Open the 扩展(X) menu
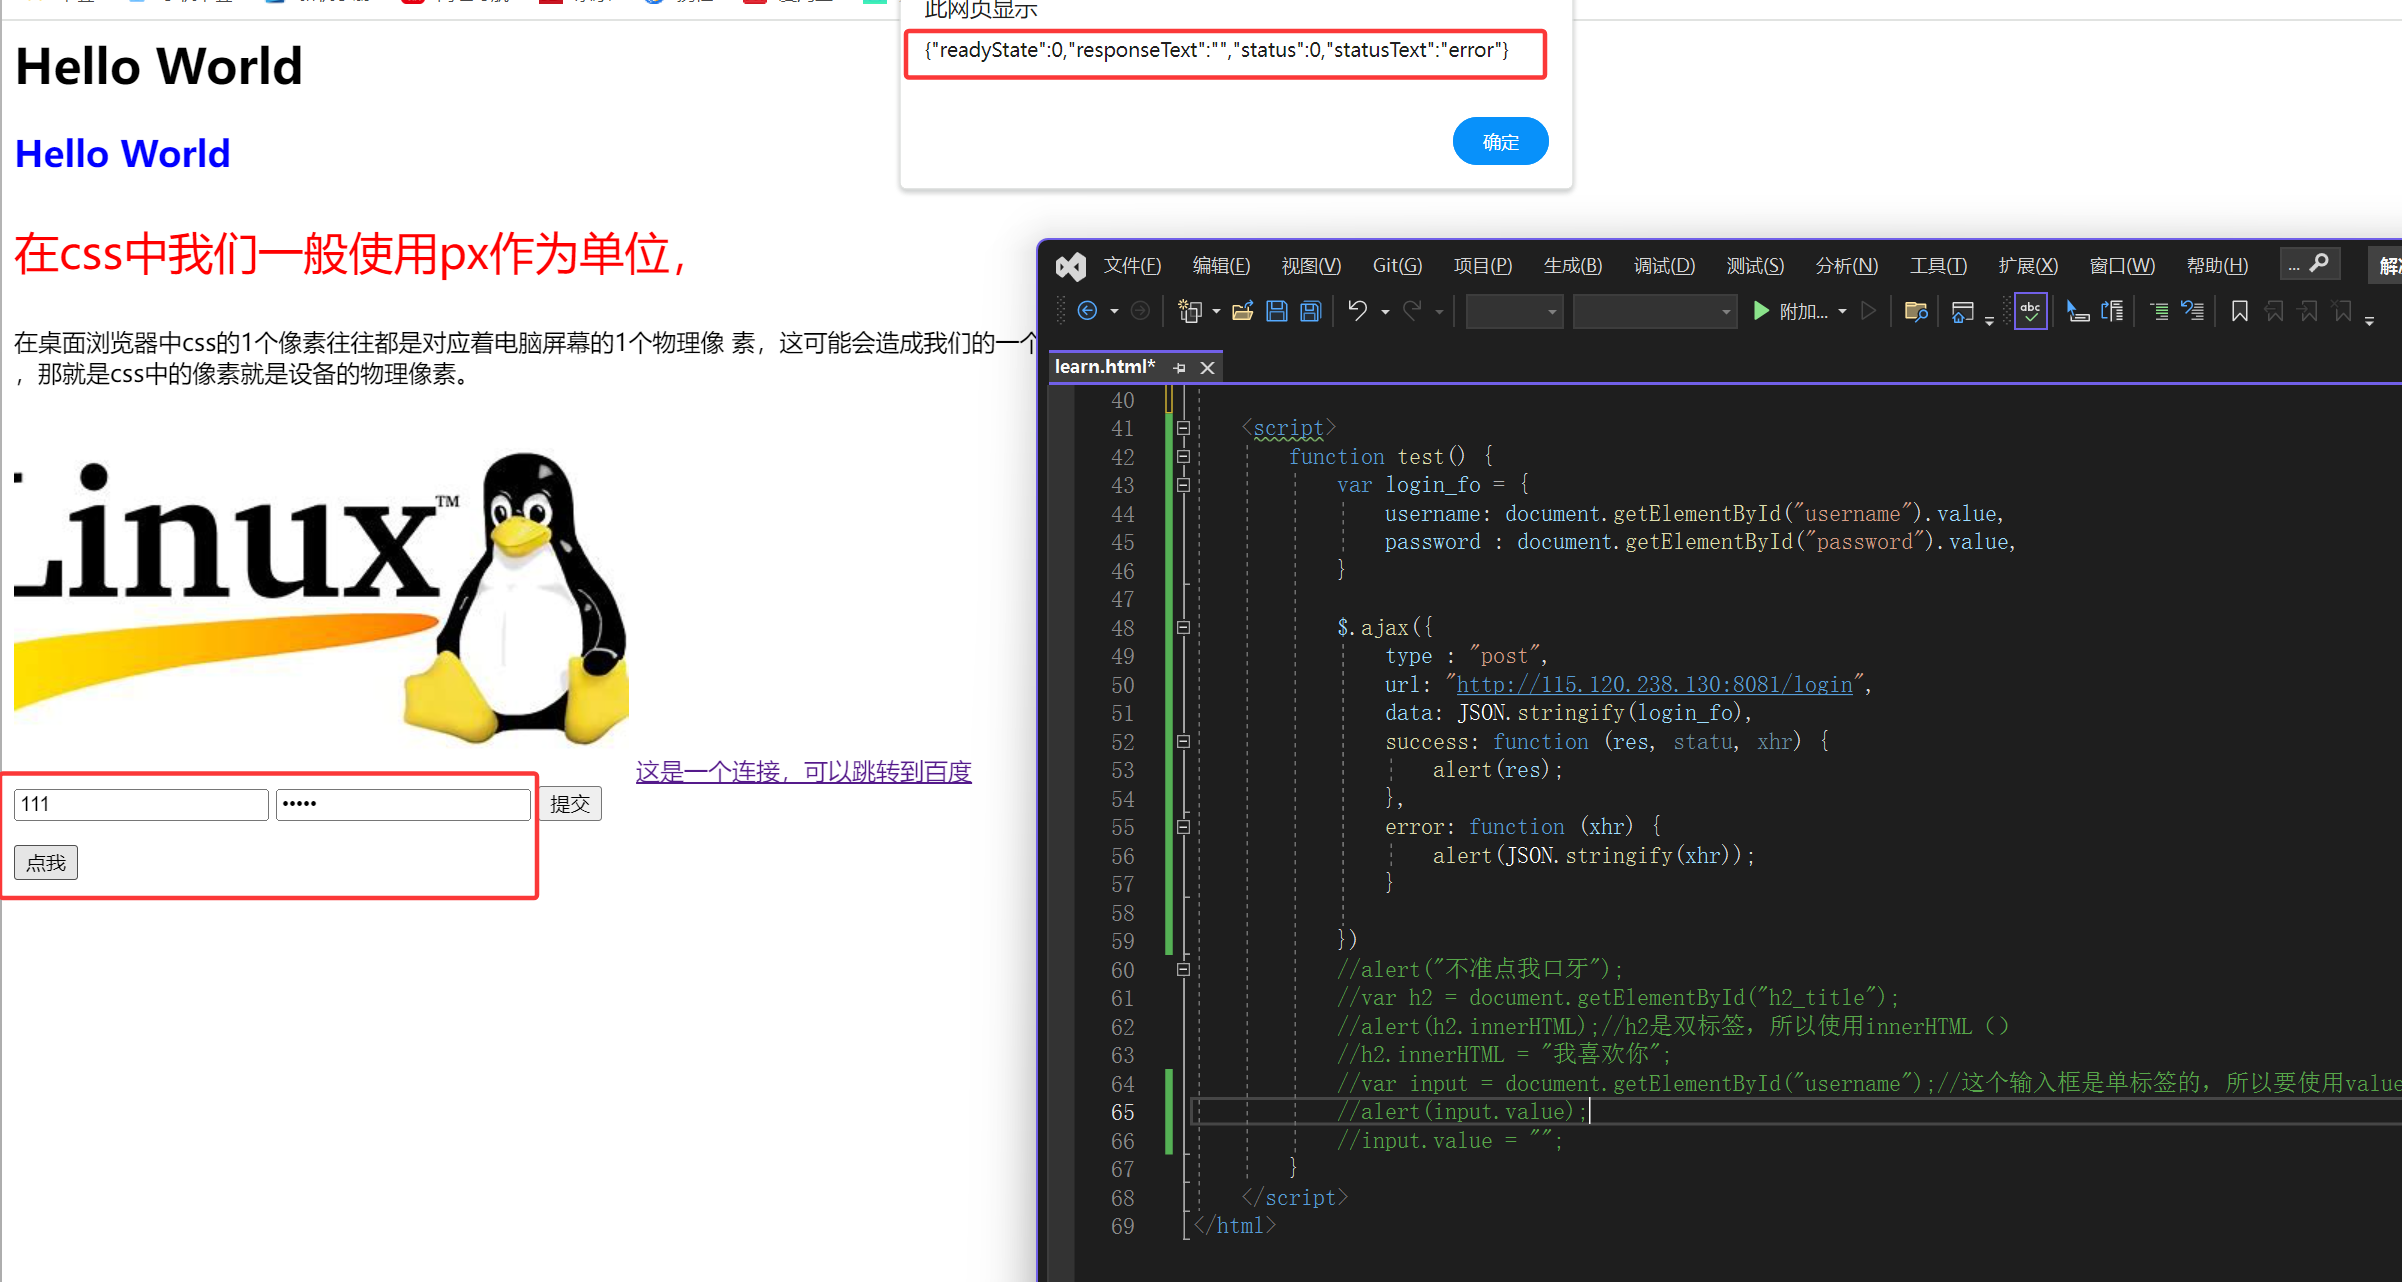Viewport: 2402px width, 1282px height. pyautogui.click(x=2028, y=266)
